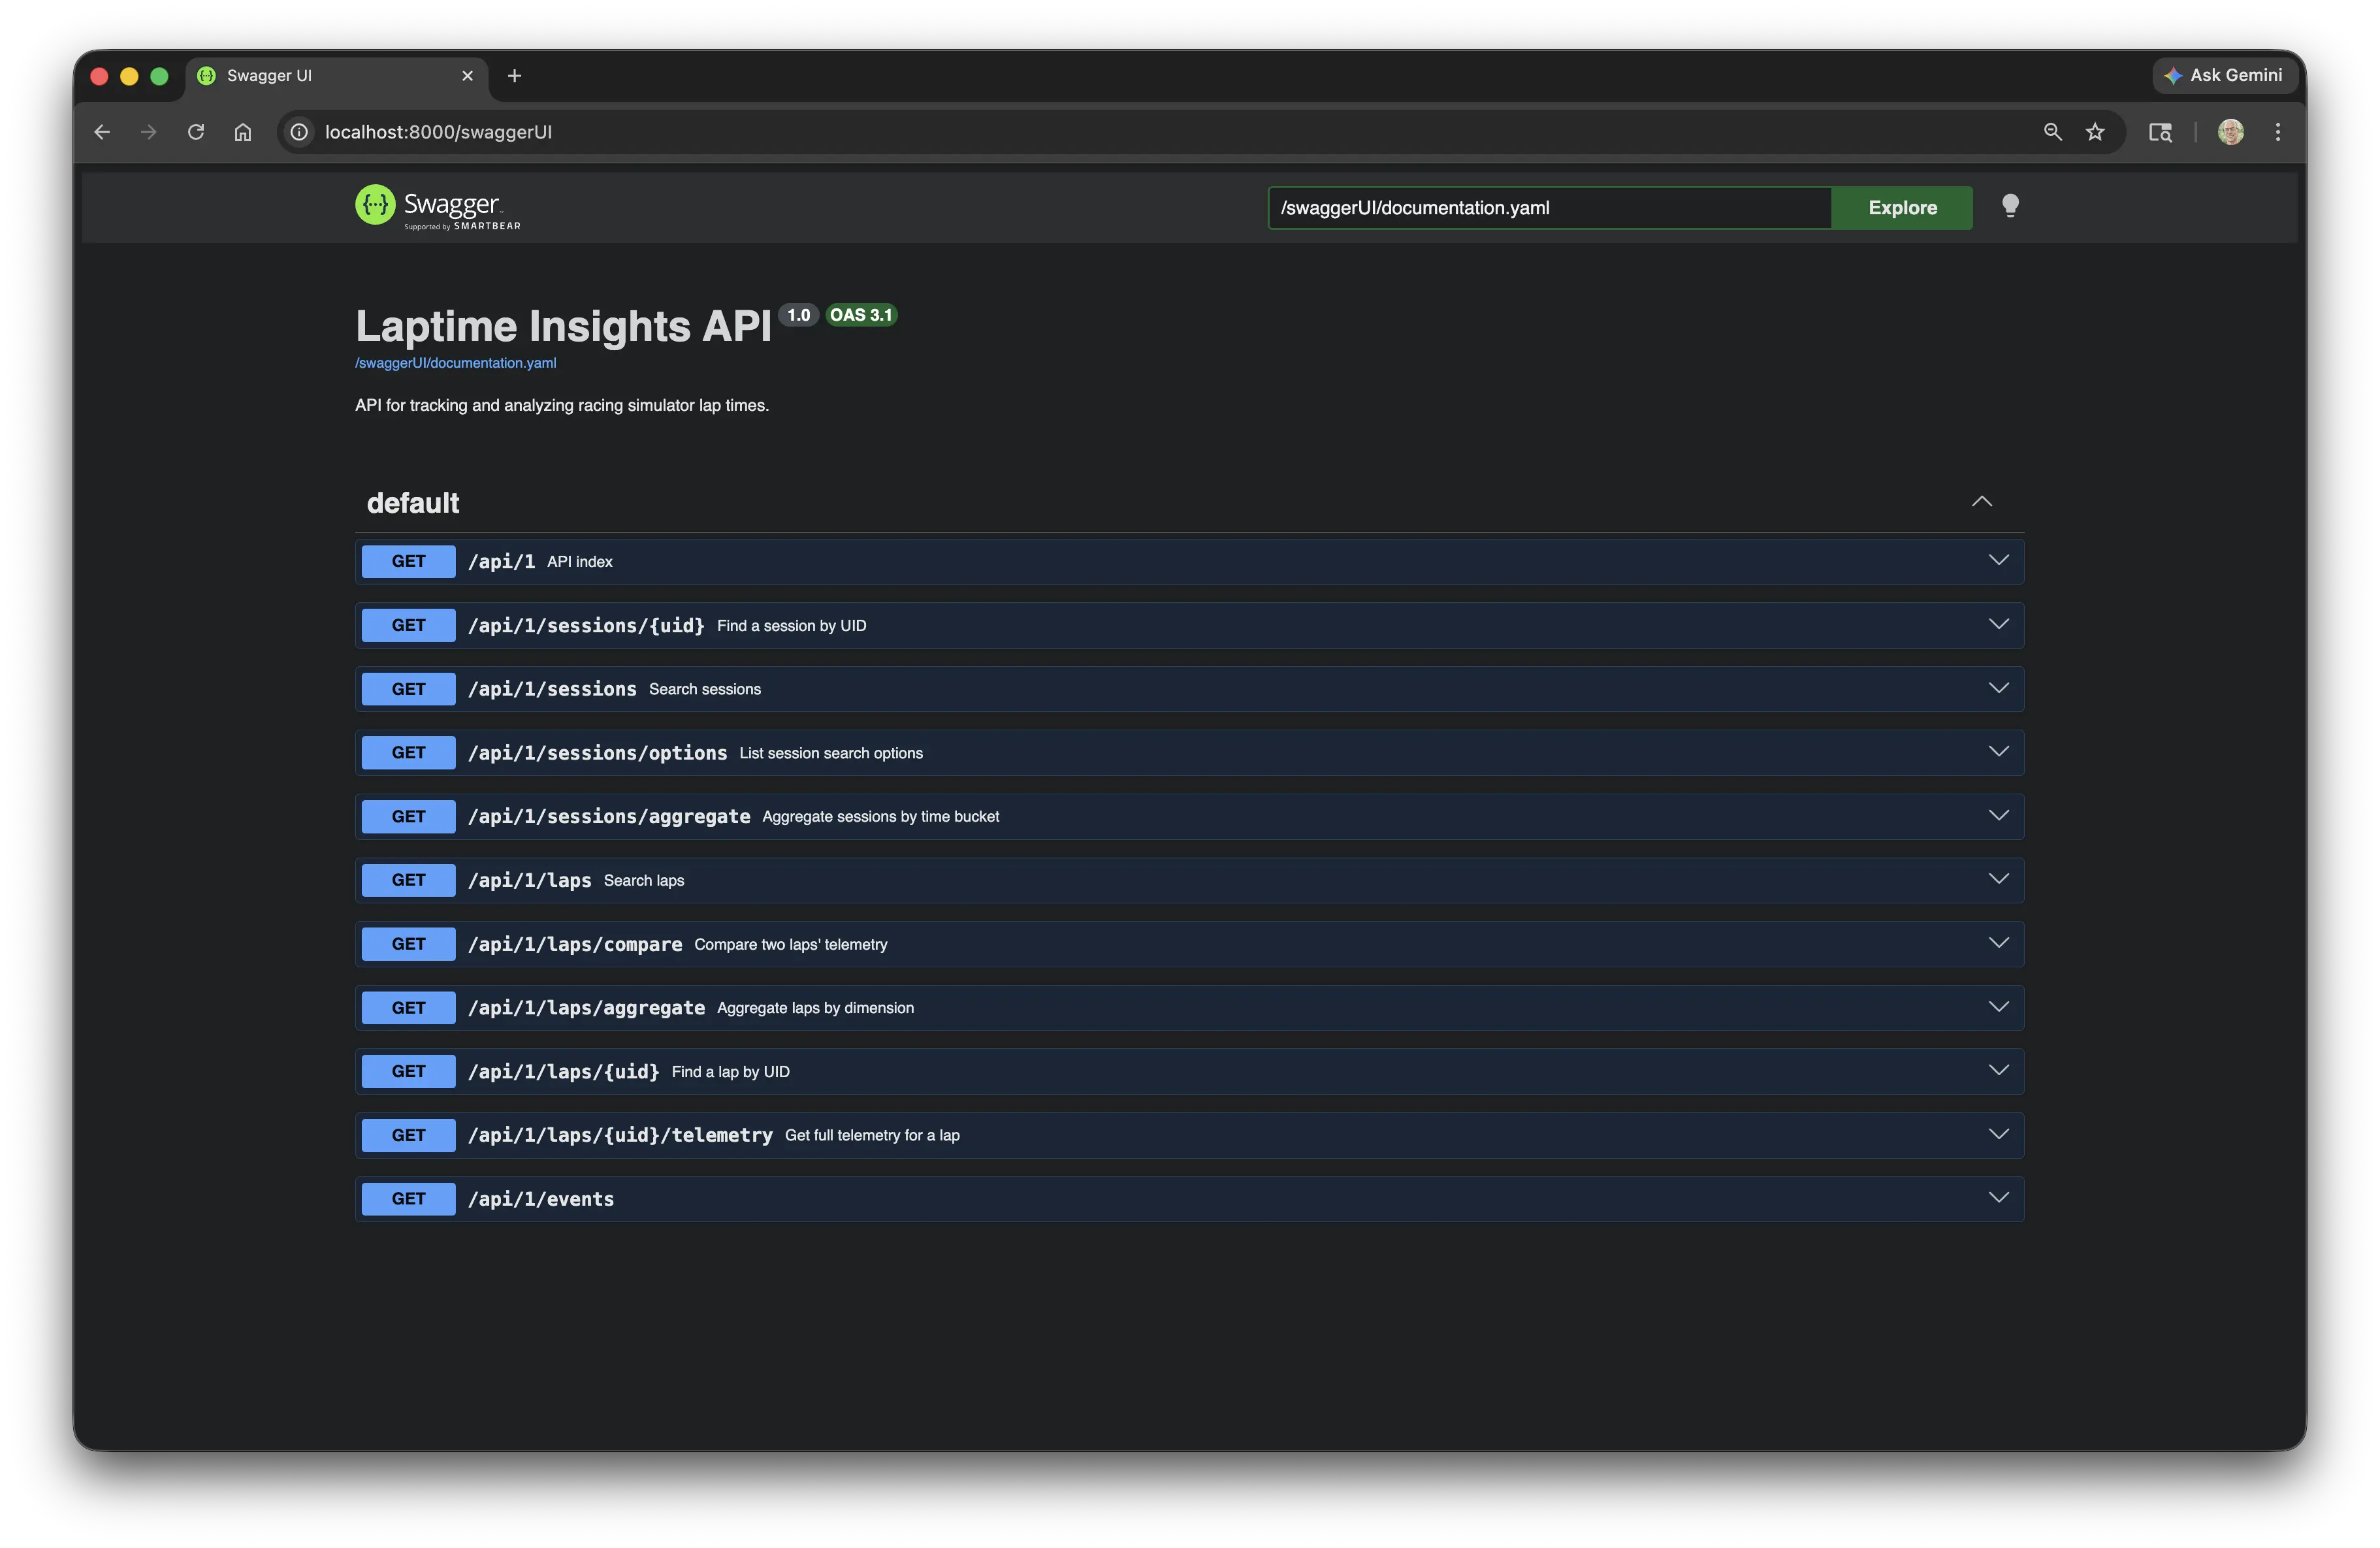Screen dimensions: 2380x1548
Task: Toggle dark mode with the lightbulb icon
Action: 2010,206
